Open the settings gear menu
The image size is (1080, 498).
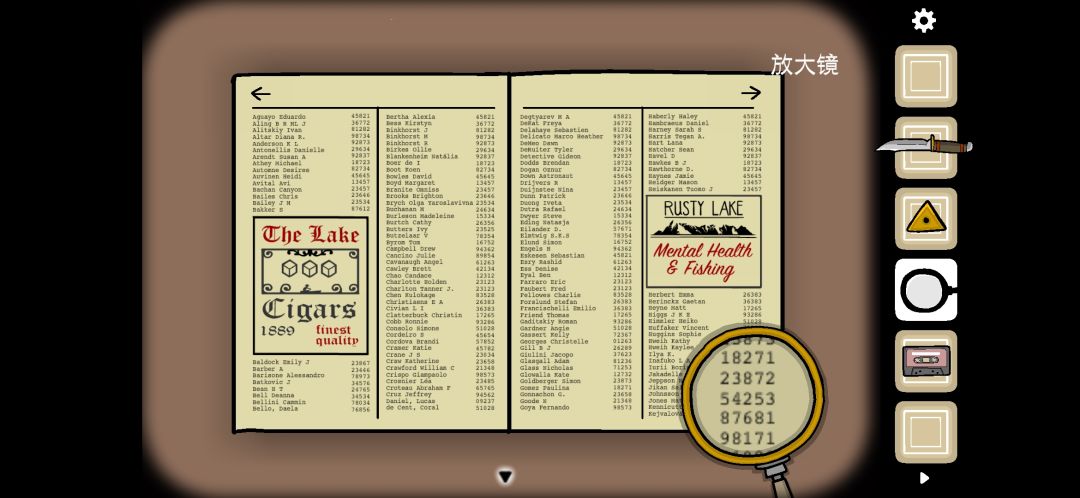click(924, 21)
